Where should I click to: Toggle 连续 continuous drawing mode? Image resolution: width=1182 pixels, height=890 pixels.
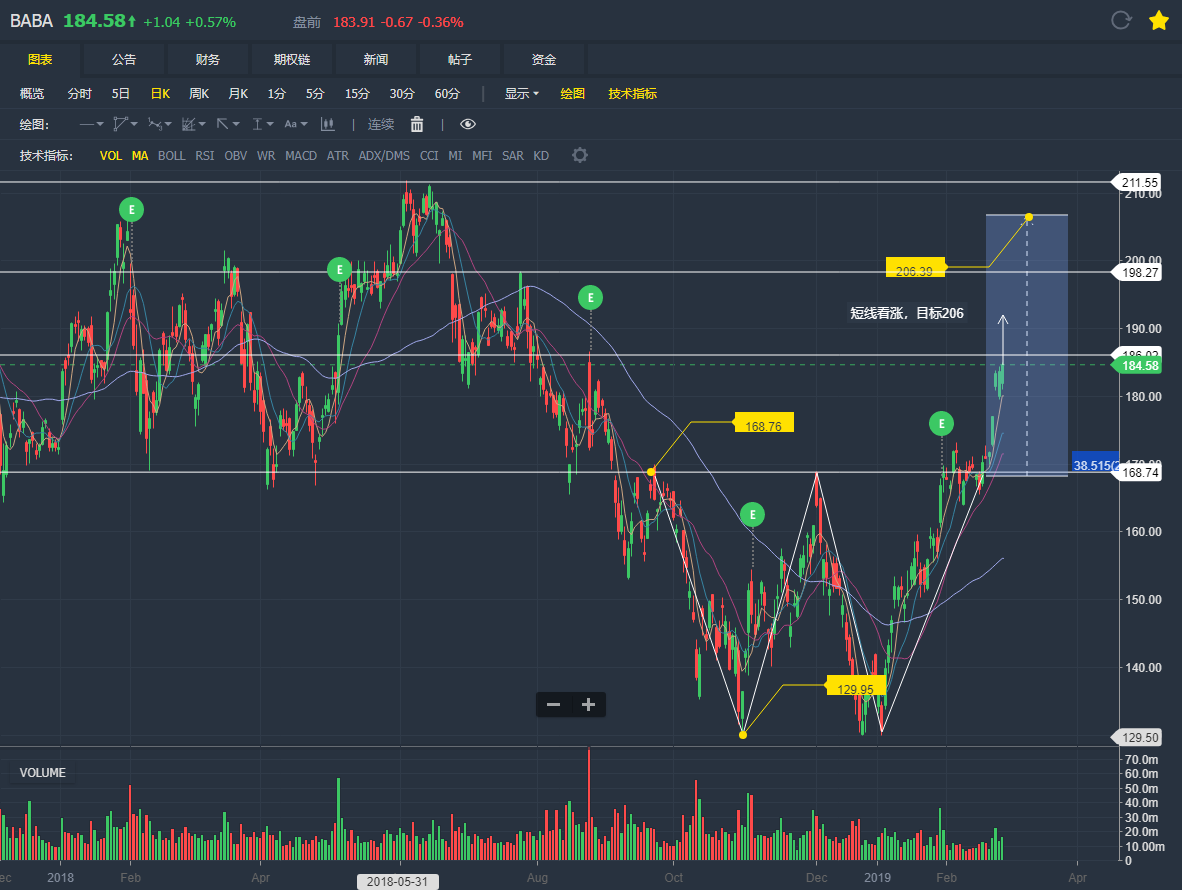pos(381,124)
